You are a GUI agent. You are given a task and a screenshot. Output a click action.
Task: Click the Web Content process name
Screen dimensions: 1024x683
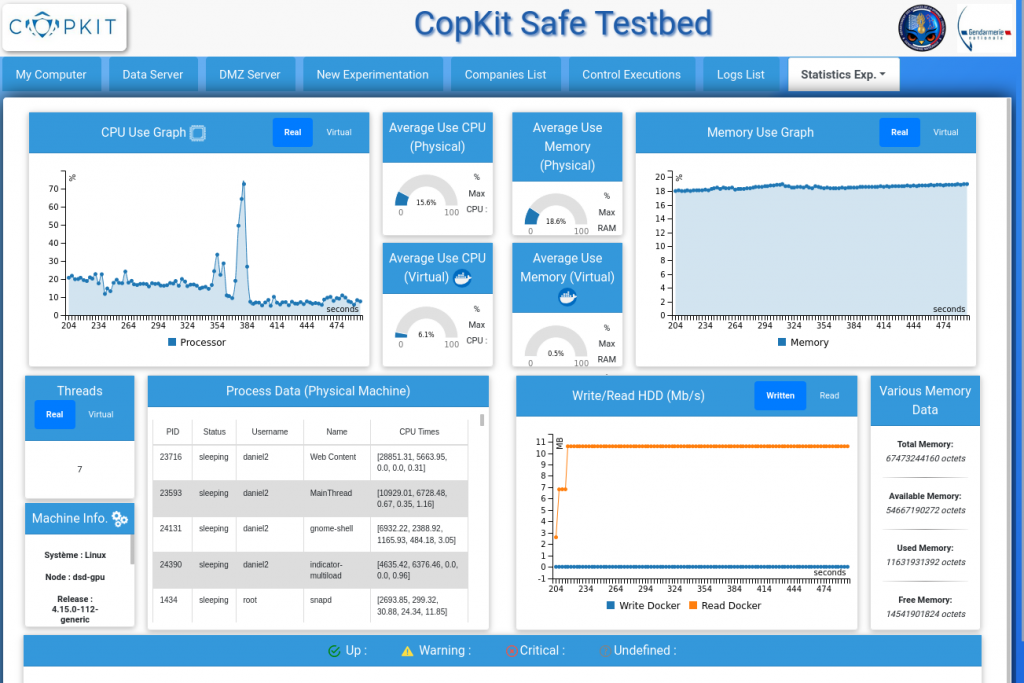333,457
